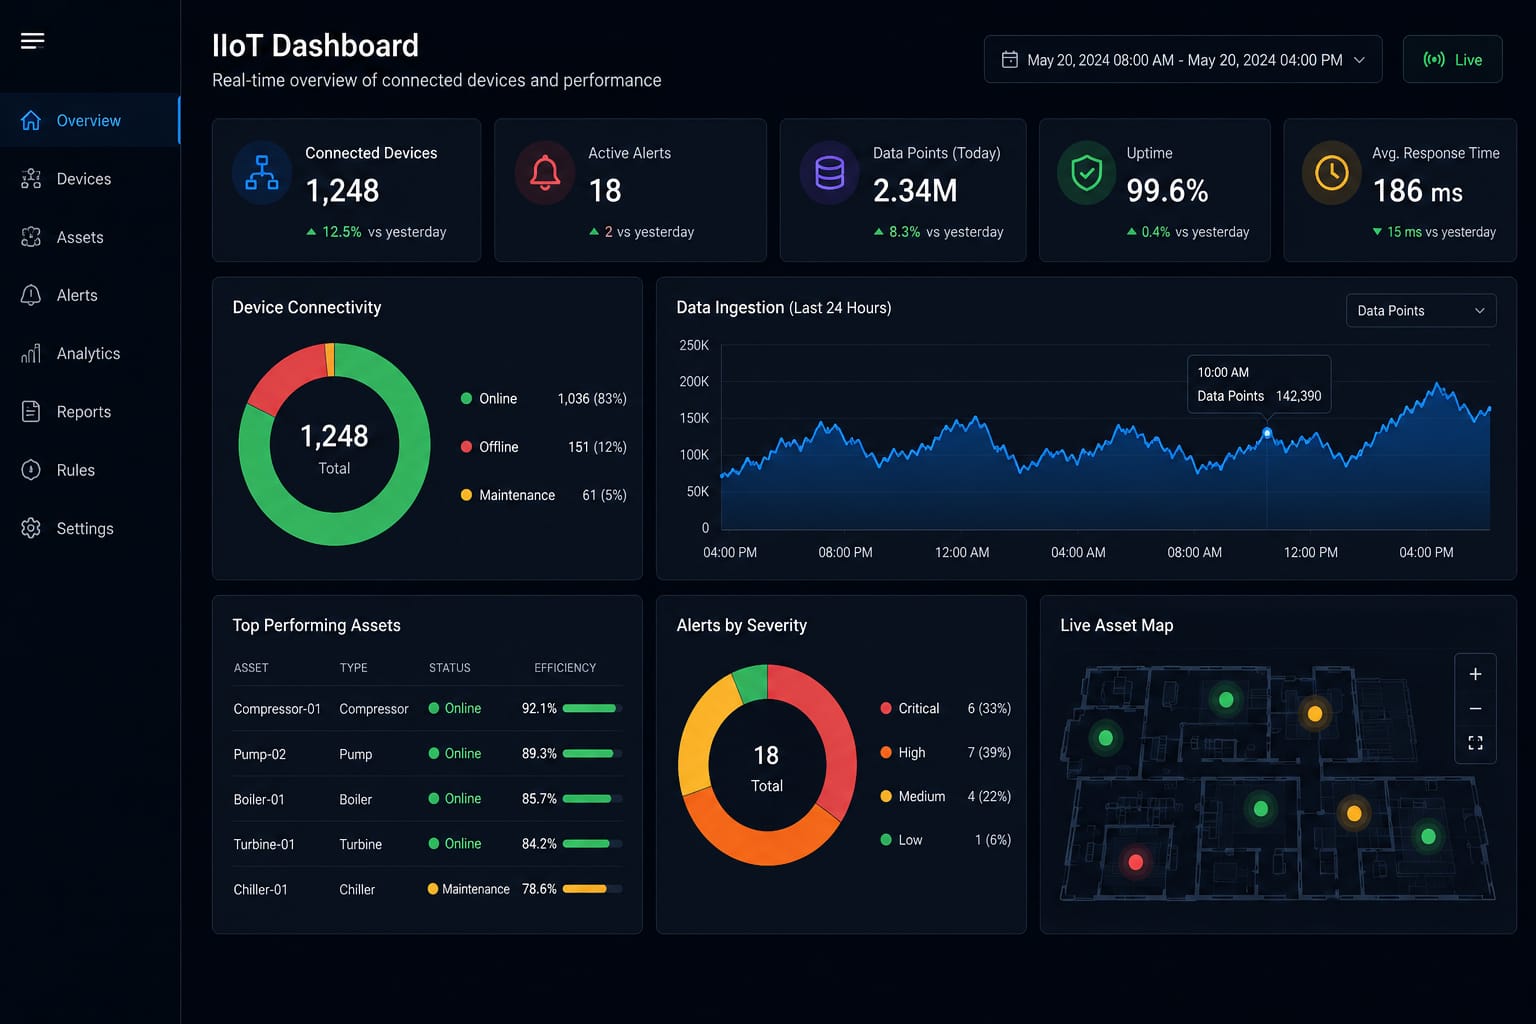Viewport: 1536px width, 1024px height.
Task: Sort by the TYPE column header
Action: pyautogui.click(x=353, y=668)
